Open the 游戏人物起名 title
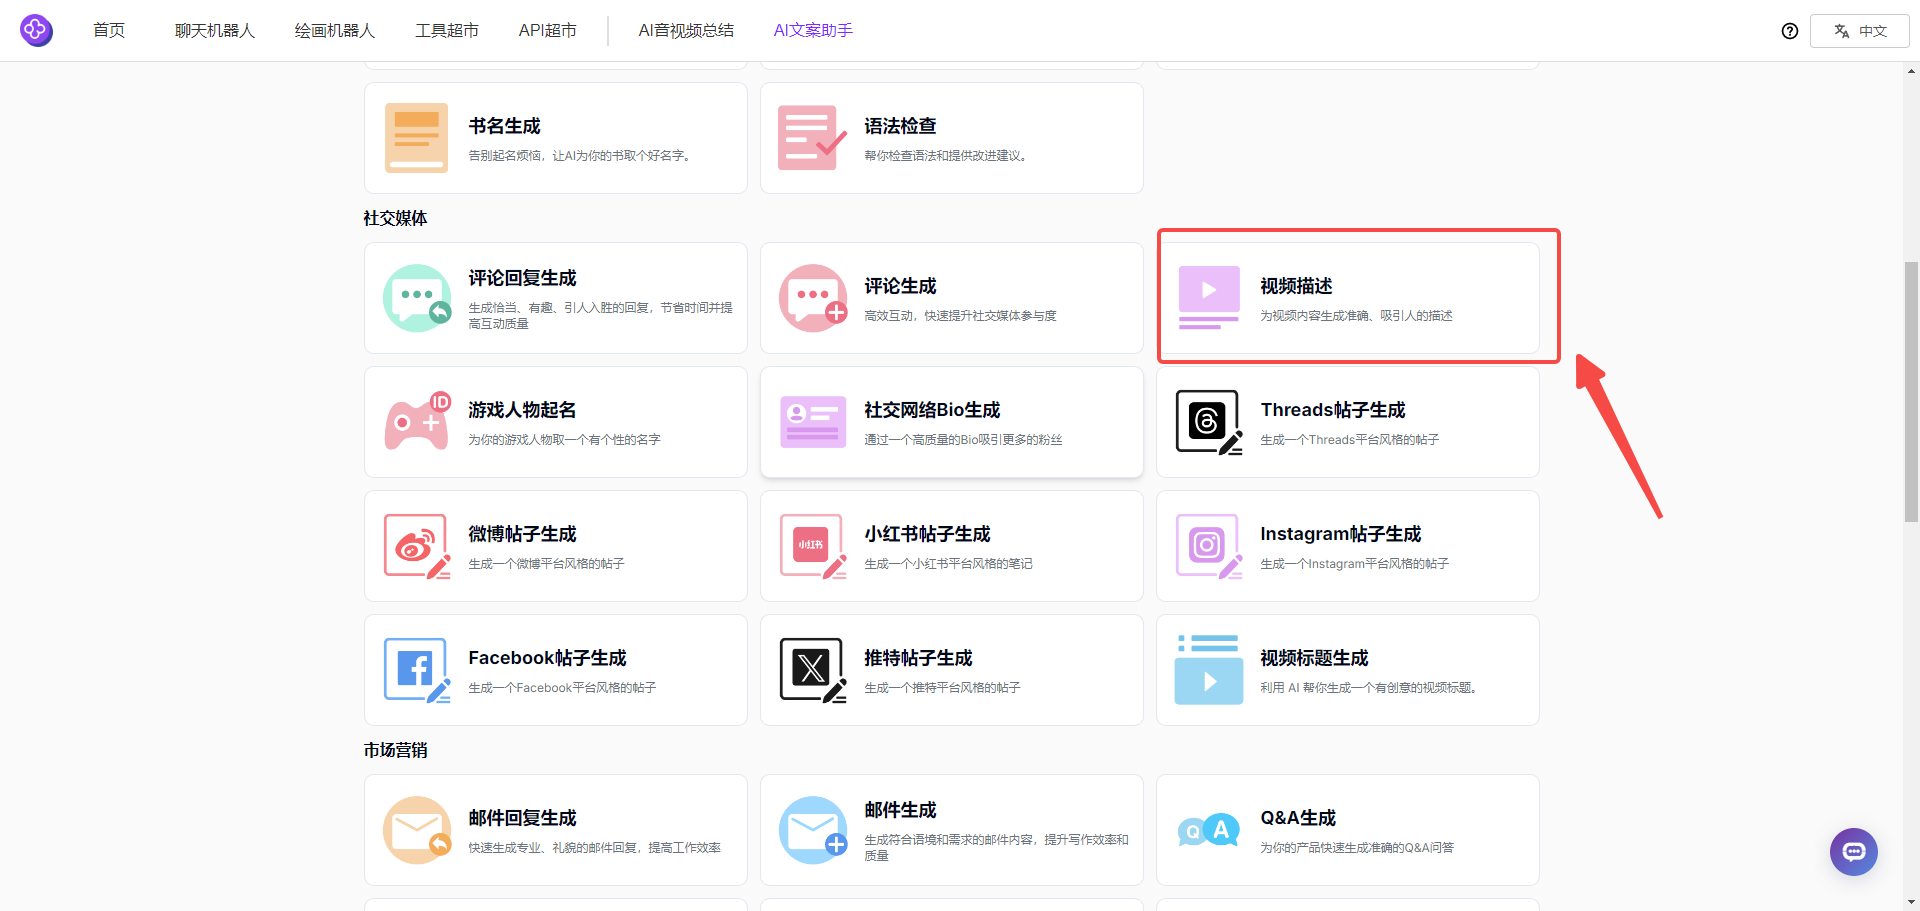Image resolution: width=1920 pixels, height=911 pixels. pyautogui.click(x=523, y=410)
